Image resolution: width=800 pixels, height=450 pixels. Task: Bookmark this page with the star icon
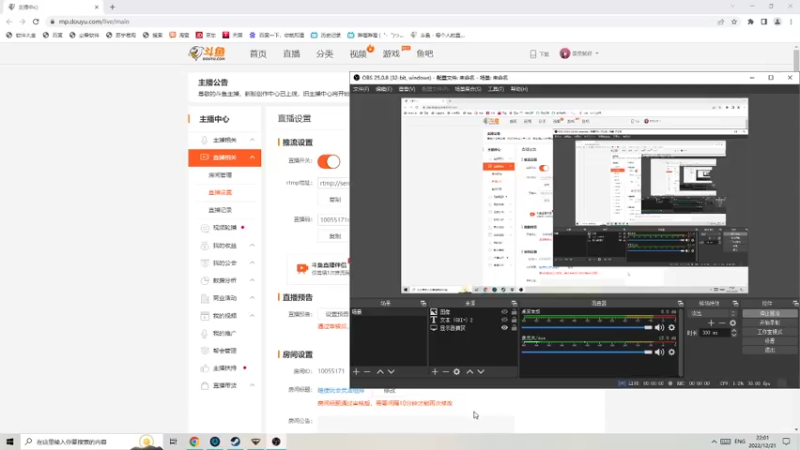[734, 21]
